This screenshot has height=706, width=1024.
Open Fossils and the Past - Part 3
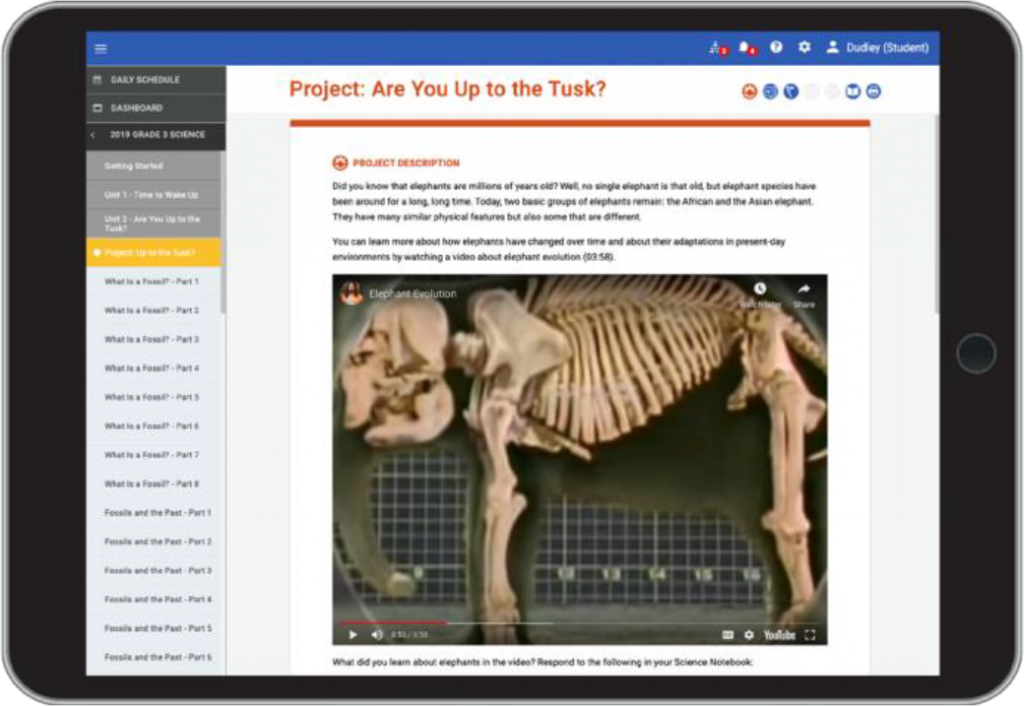pos(158,571)
